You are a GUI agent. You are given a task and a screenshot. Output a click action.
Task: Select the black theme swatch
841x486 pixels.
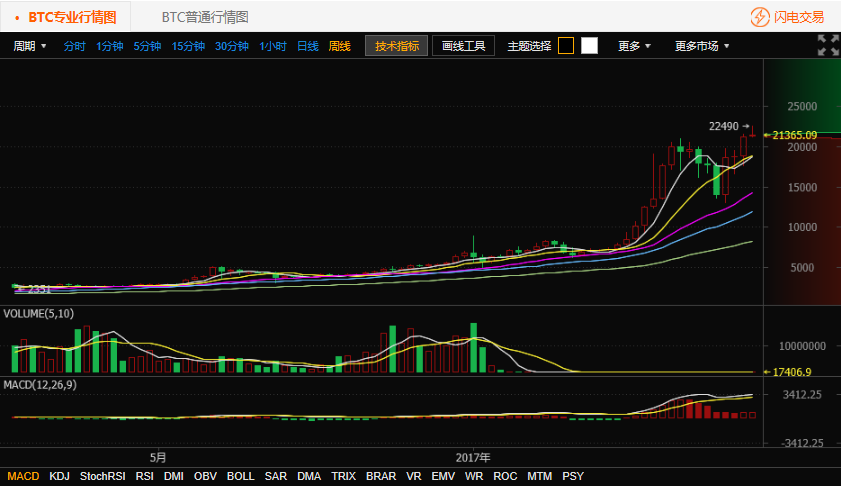coord(566,46)
